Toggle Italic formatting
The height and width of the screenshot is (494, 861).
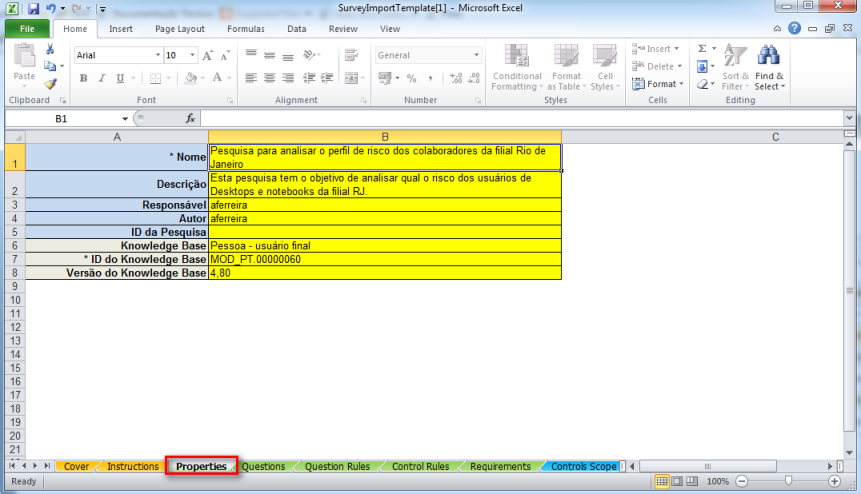click(102, 78)
